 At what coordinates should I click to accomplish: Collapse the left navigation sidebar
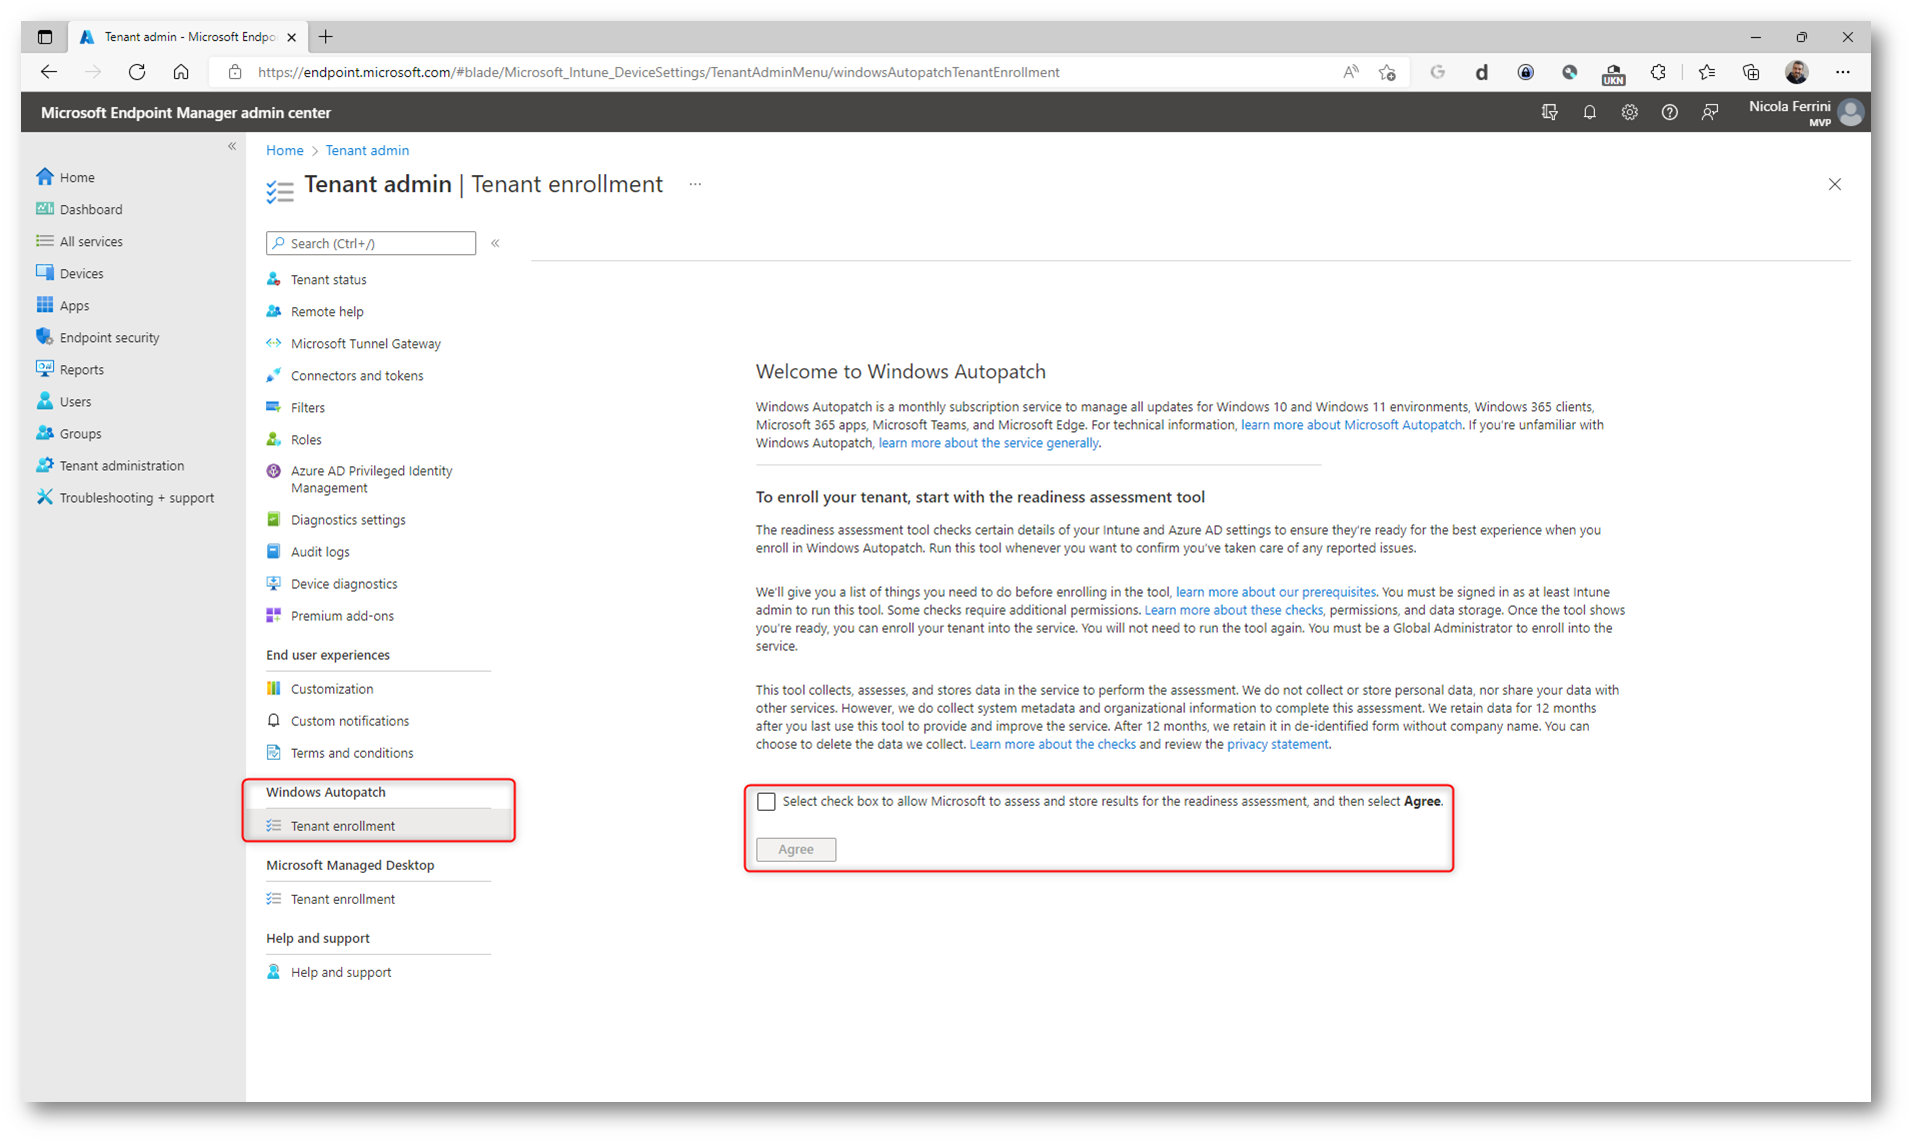[x=232, y=147]
